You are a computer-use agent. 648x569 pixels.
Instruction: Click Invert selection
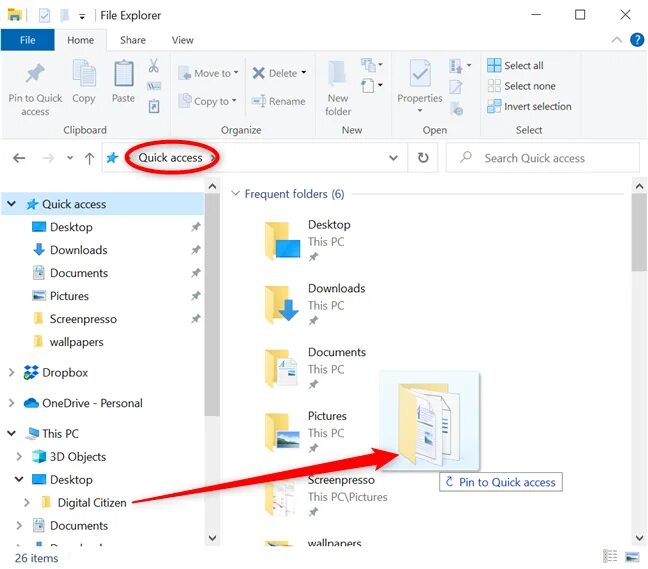(529, 106)
